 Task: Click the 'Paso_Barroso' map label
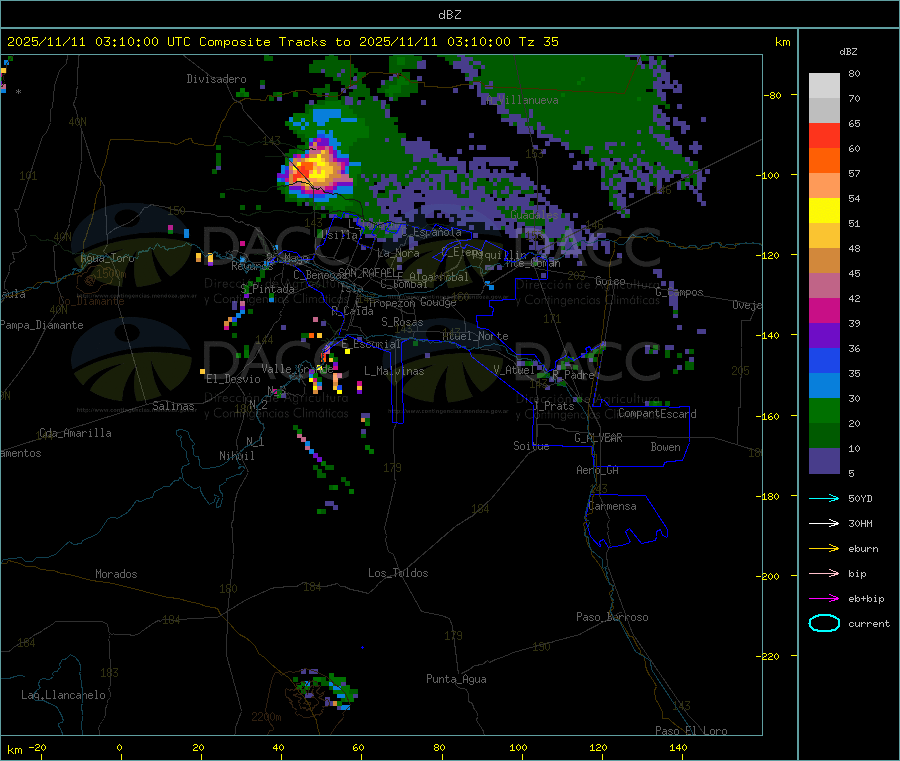click(612, 617)
